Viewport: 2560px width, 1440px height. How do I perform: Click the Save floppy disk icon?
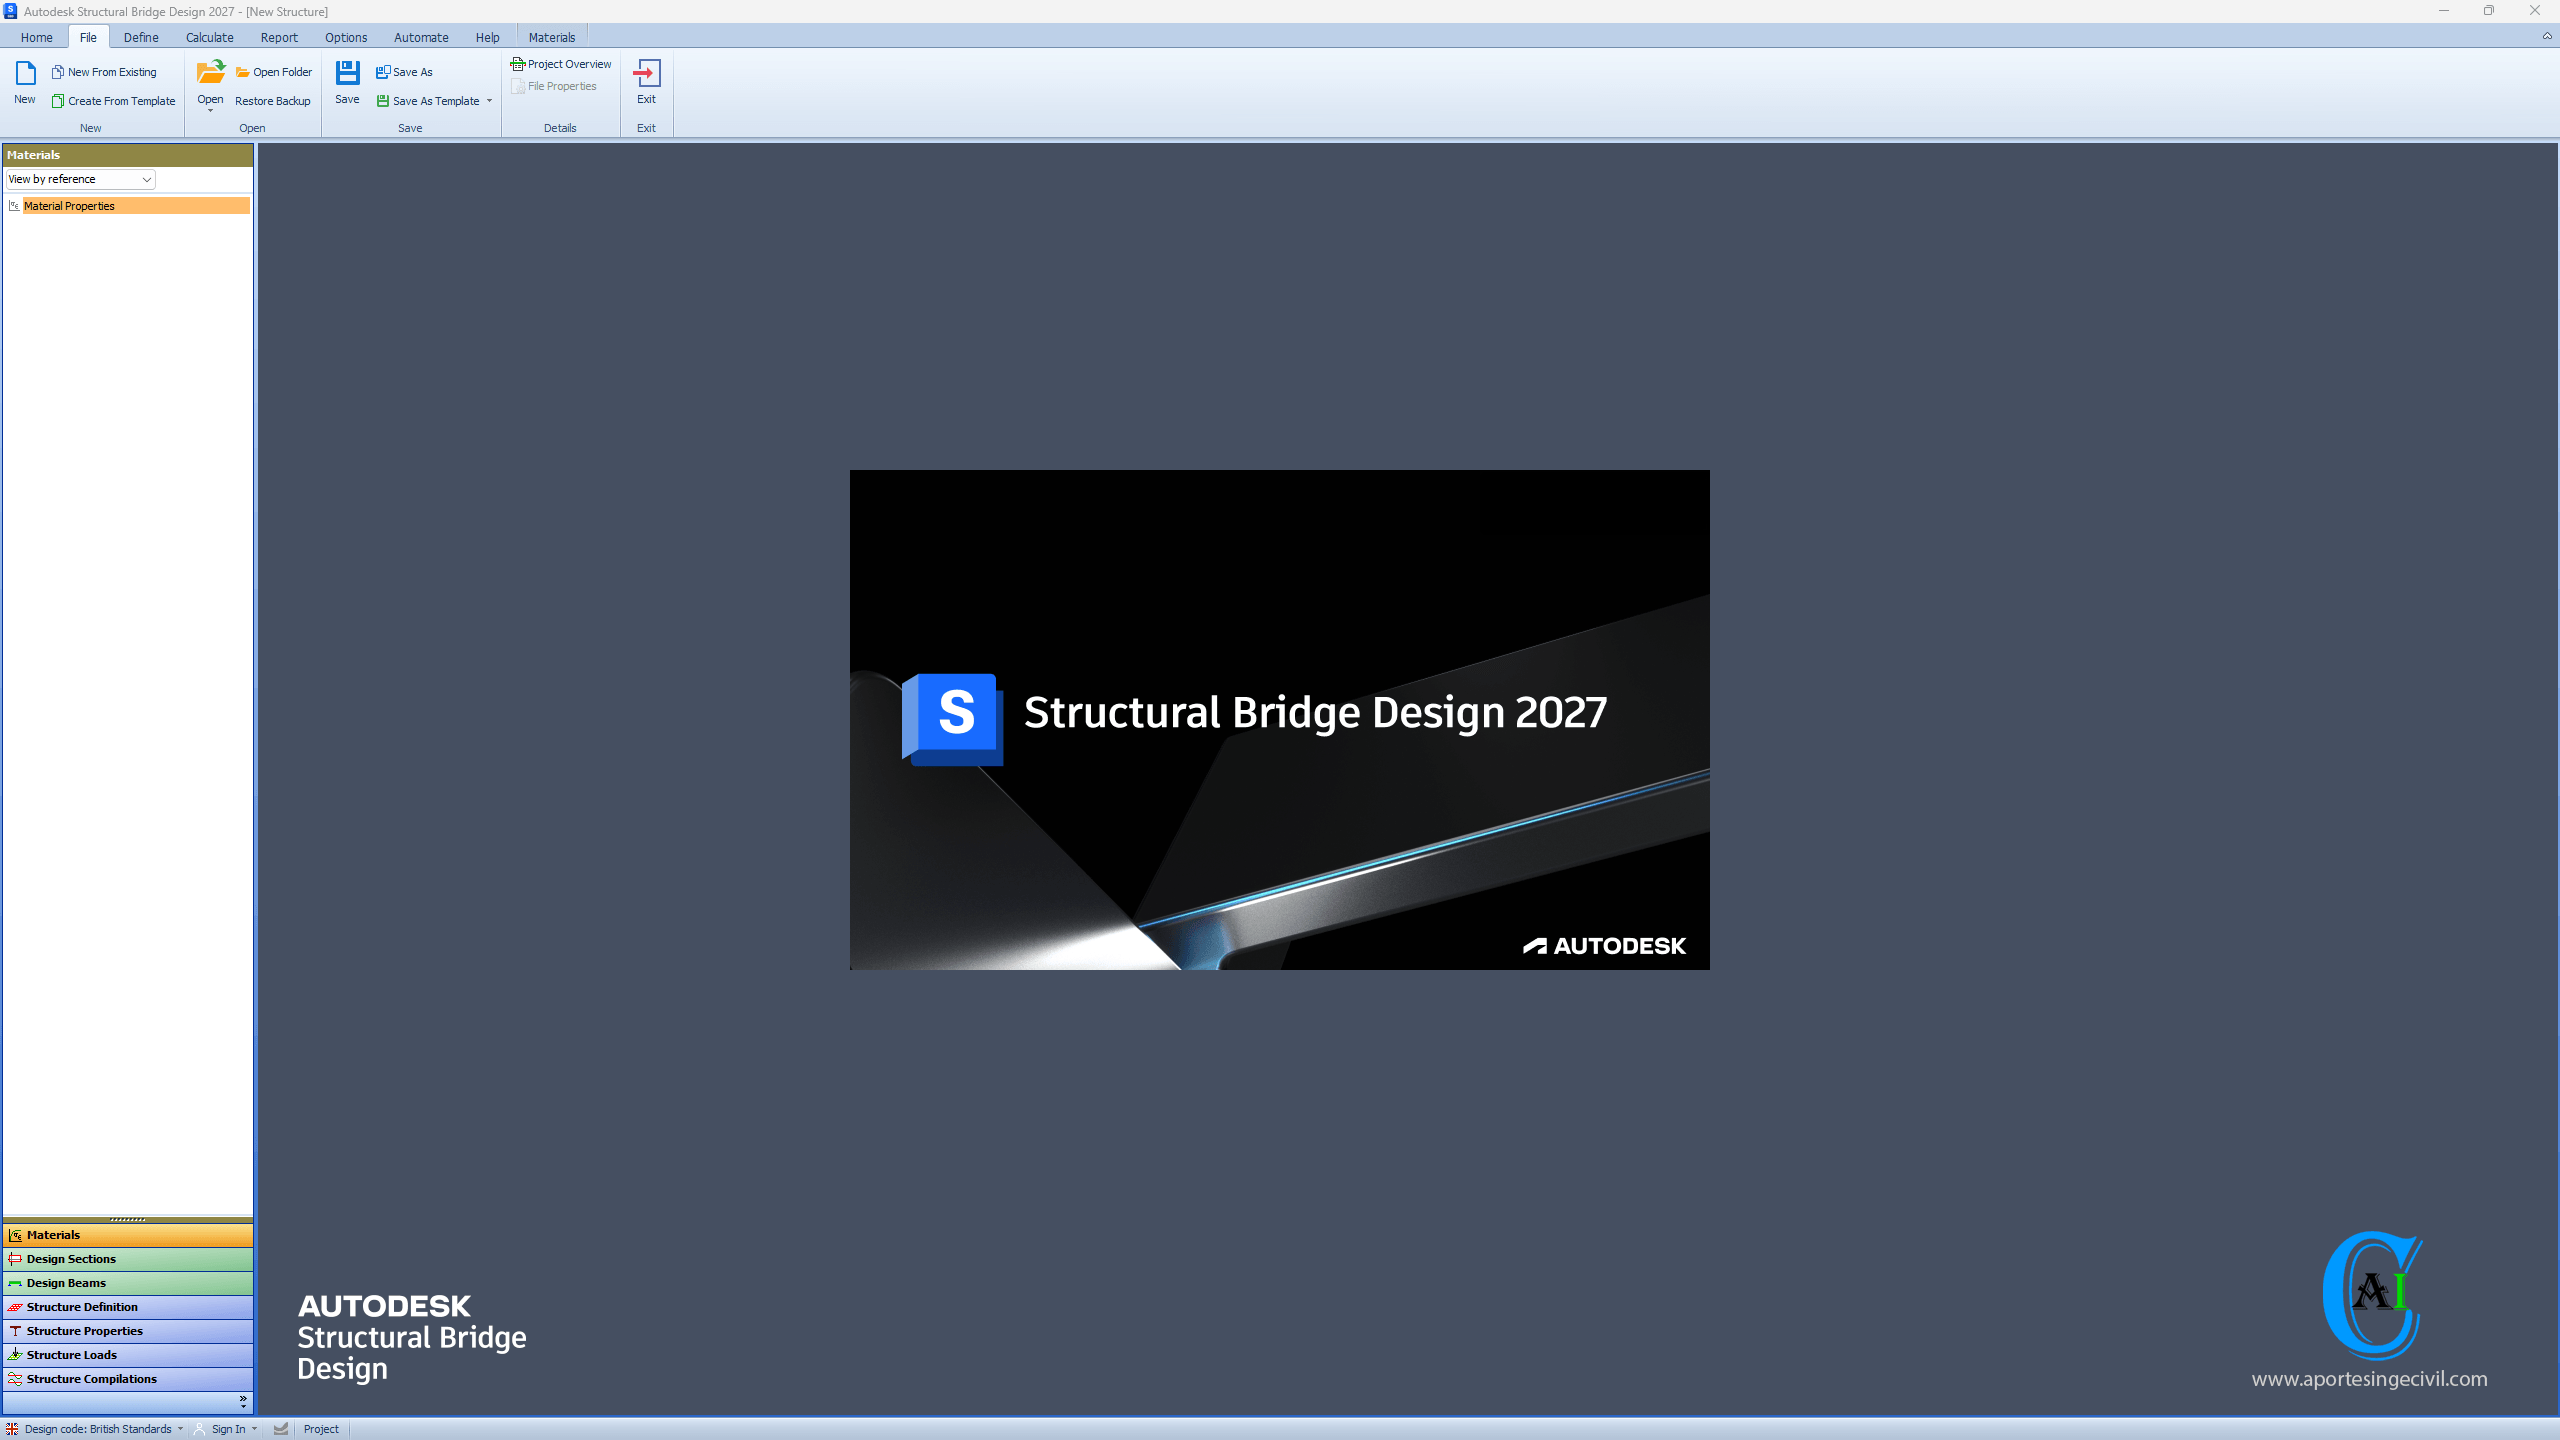coord(347,74)
